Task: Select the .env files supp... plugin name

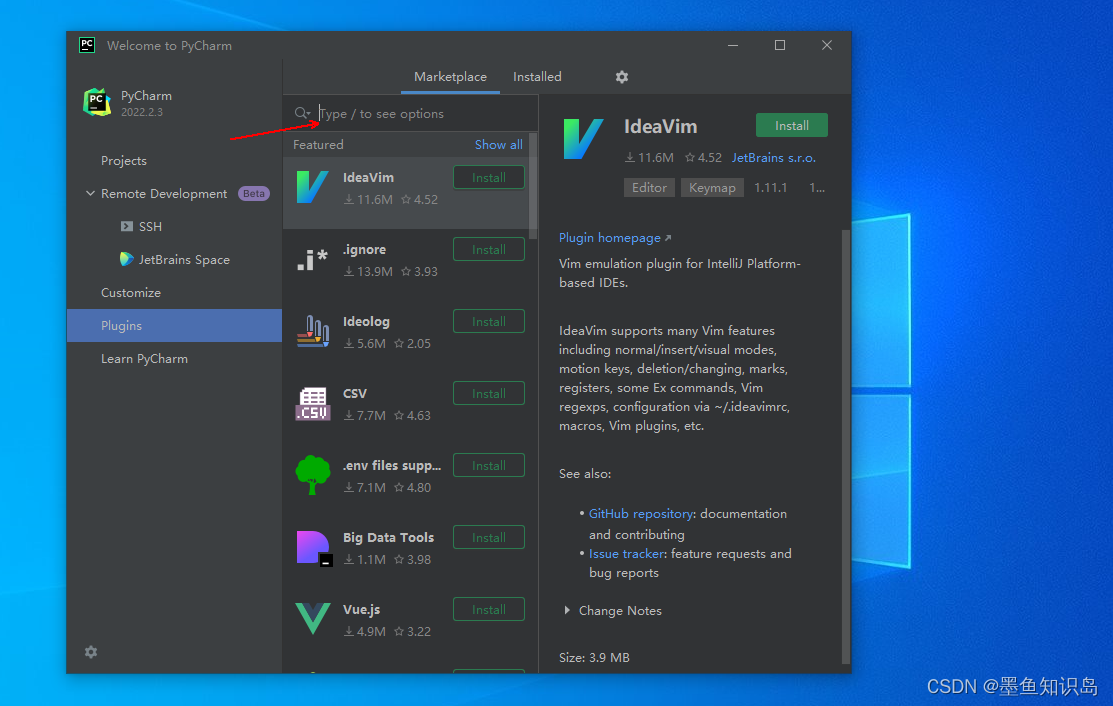Action: (x=392, y=465)
